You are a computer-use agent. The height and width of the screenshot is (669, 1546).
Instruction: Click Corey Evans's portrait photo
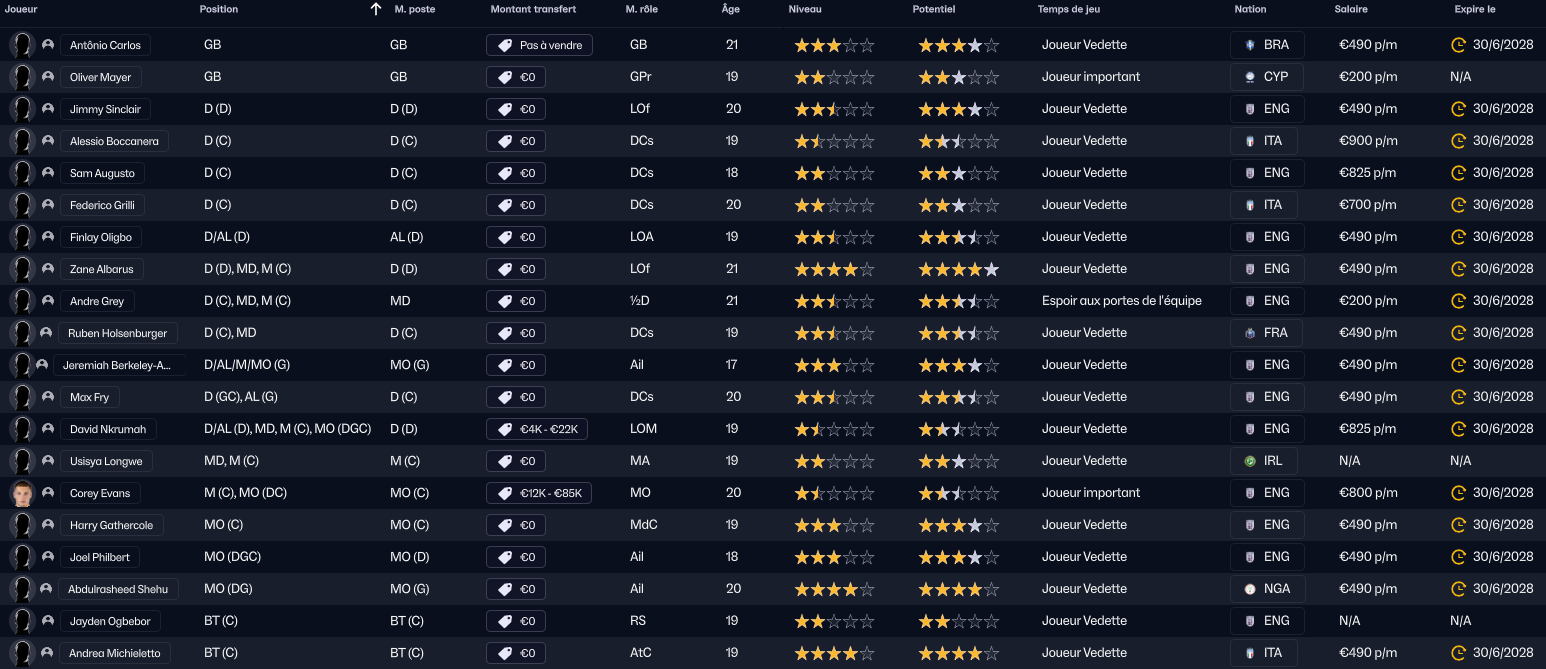[x=22, y=493]
